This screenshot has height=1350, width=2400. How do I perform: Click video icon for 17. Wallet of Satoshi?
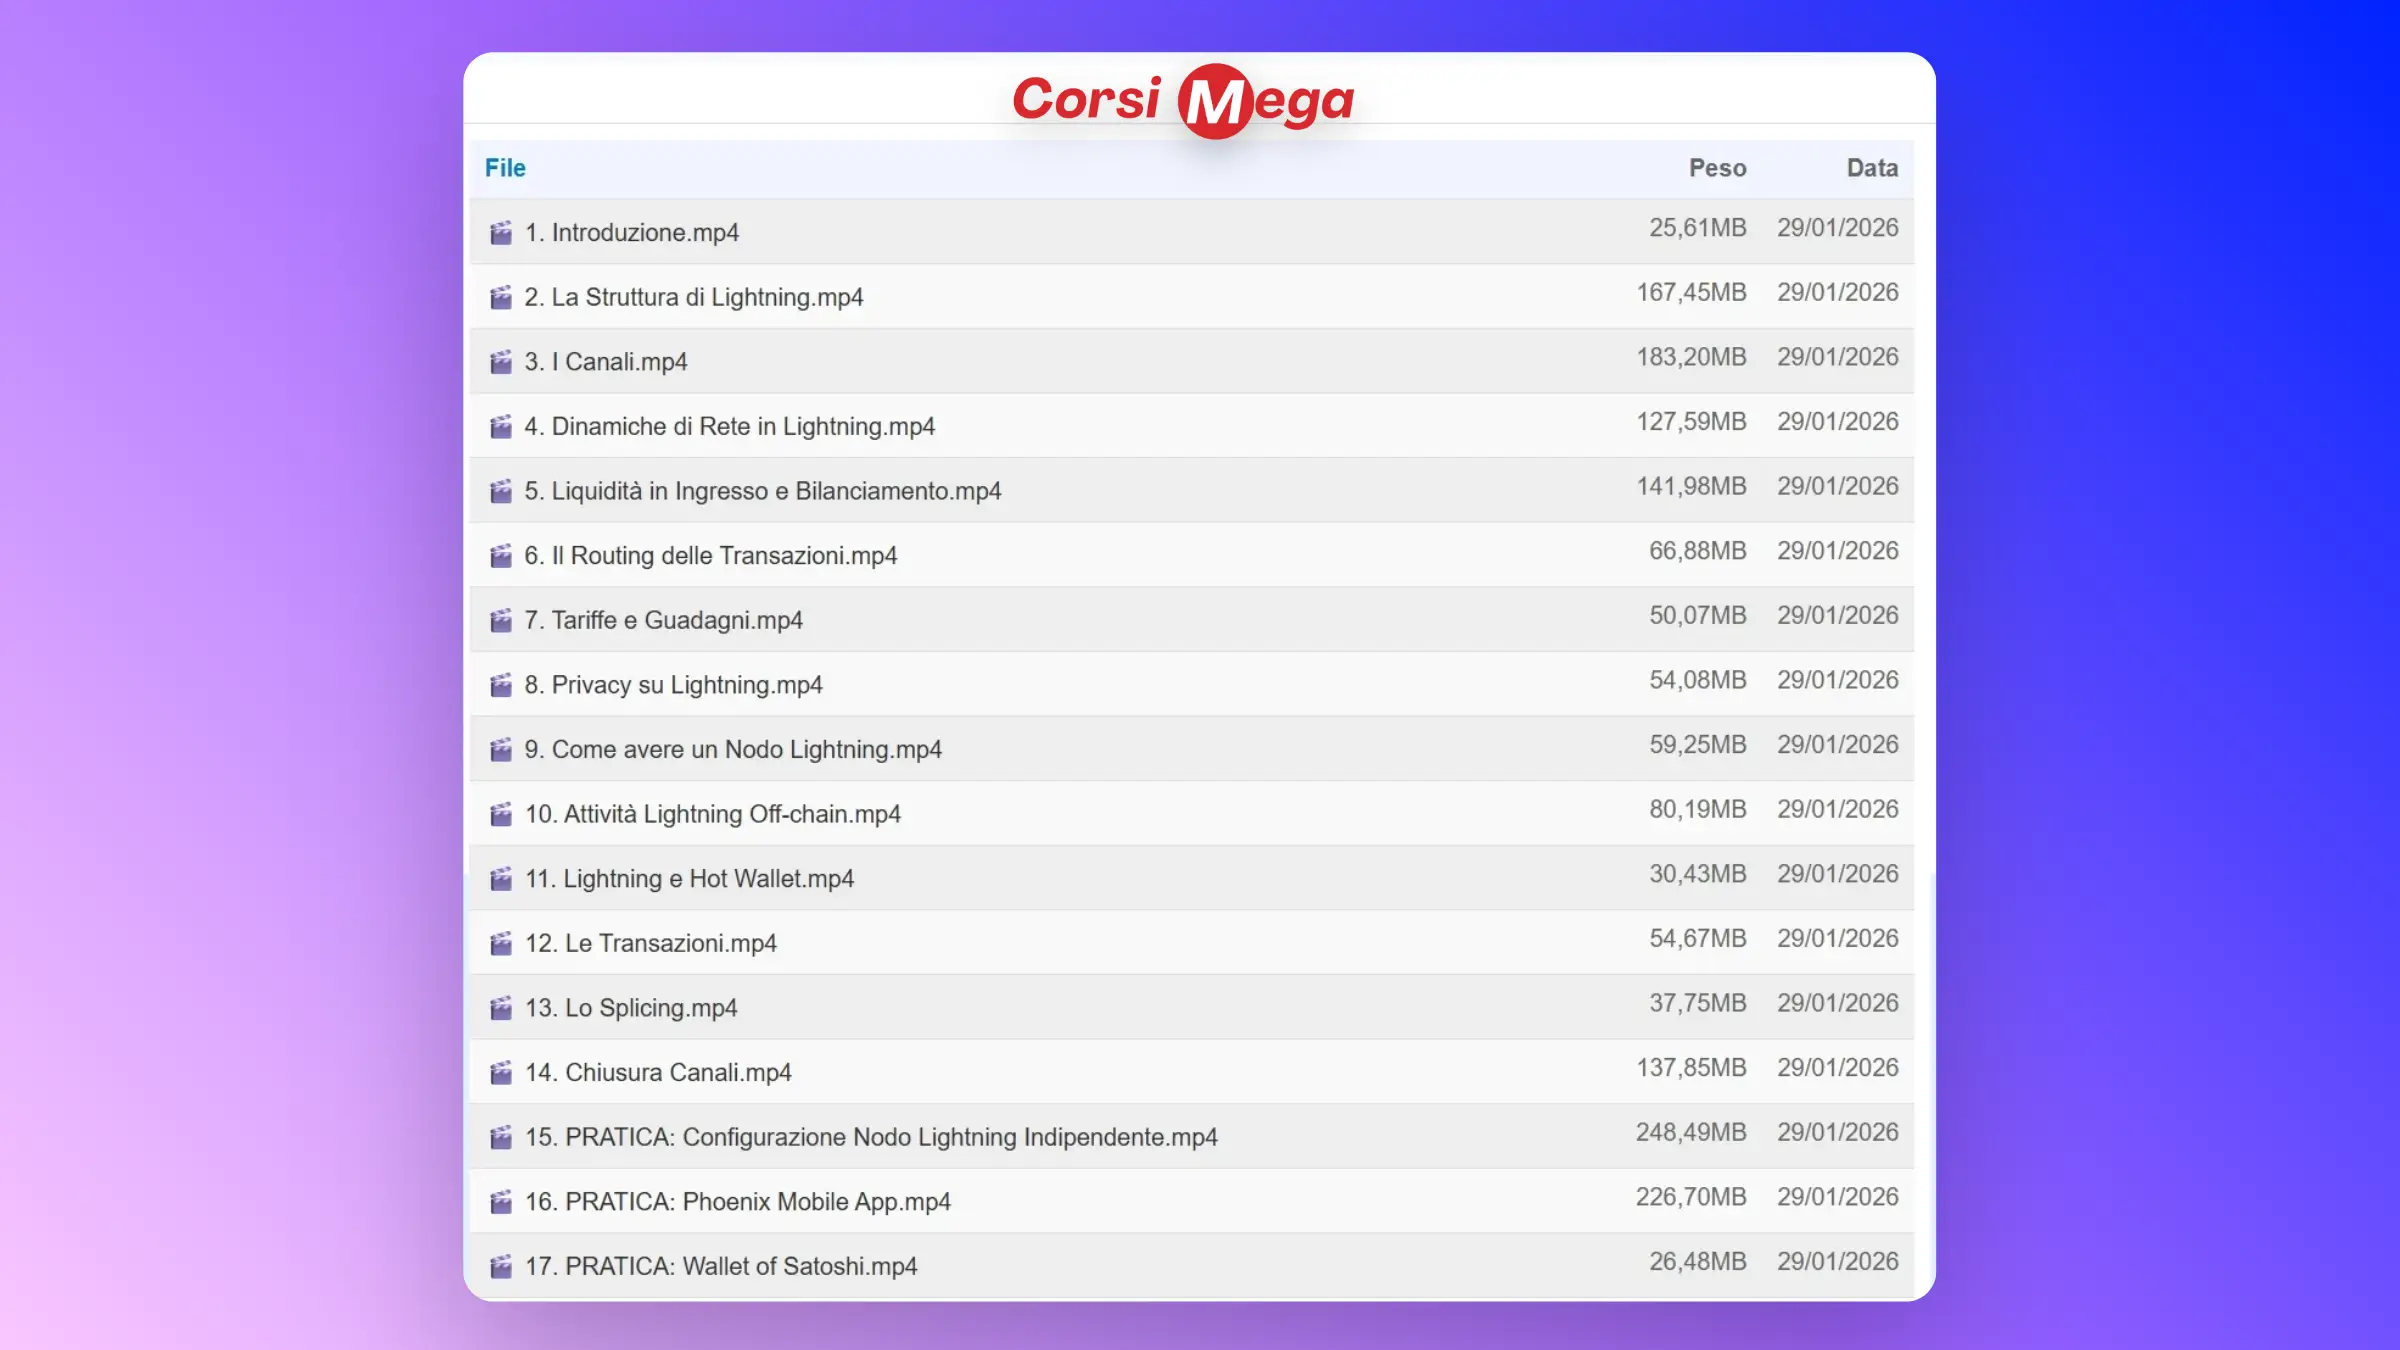(x=501, y=1267)
